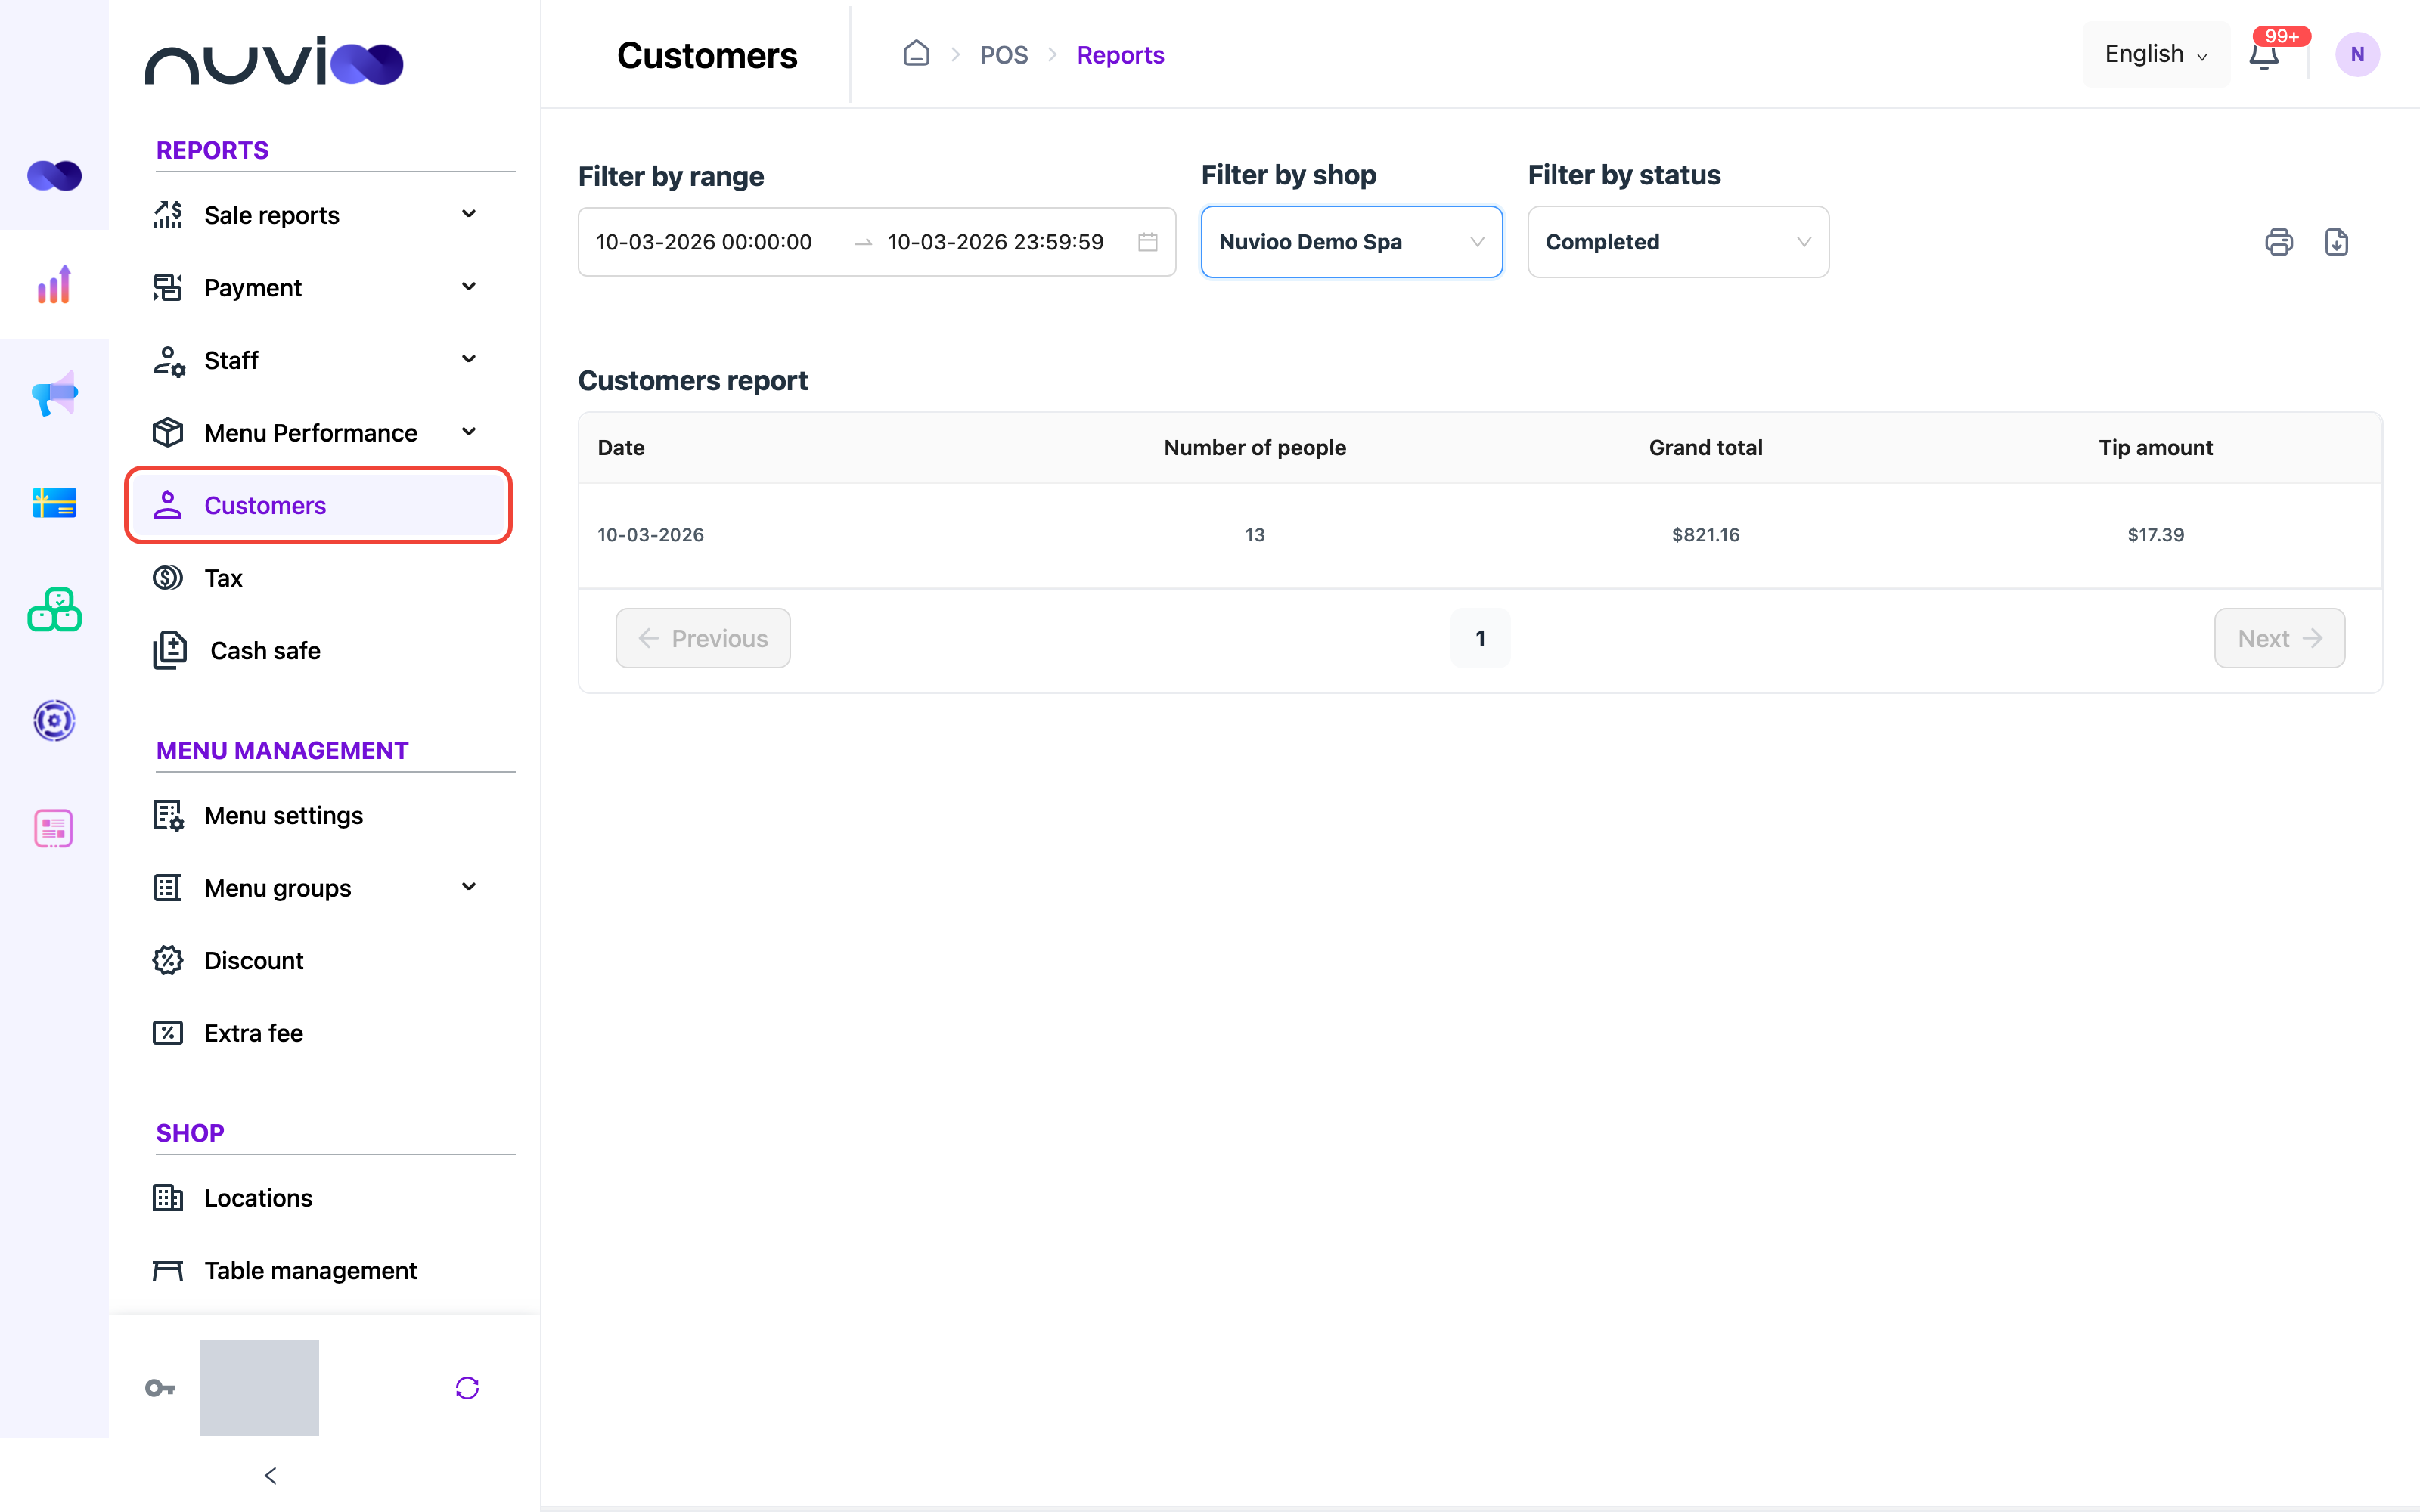This screenshot has width=2420, height=1512.
Task: Open the Filter by status dropdown
Action: 1678,242
